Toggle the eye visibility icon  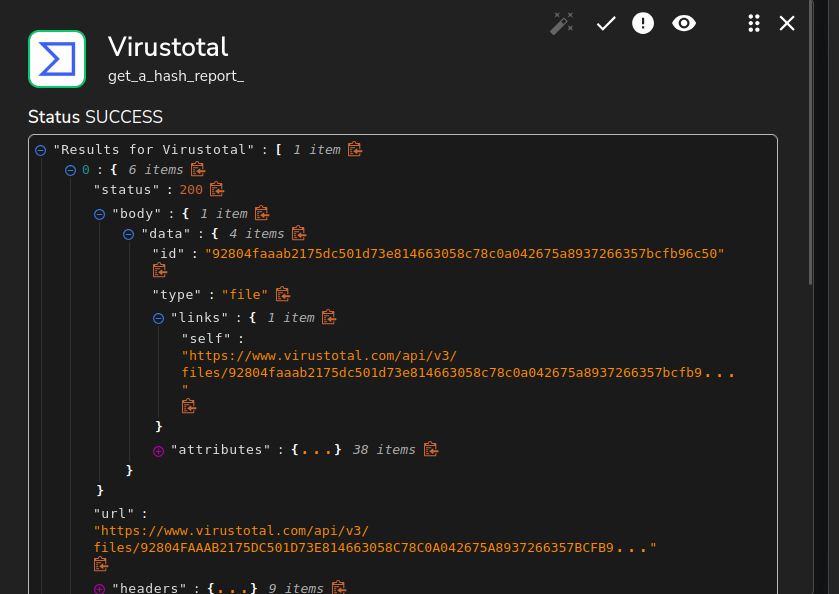pos(684,23)
